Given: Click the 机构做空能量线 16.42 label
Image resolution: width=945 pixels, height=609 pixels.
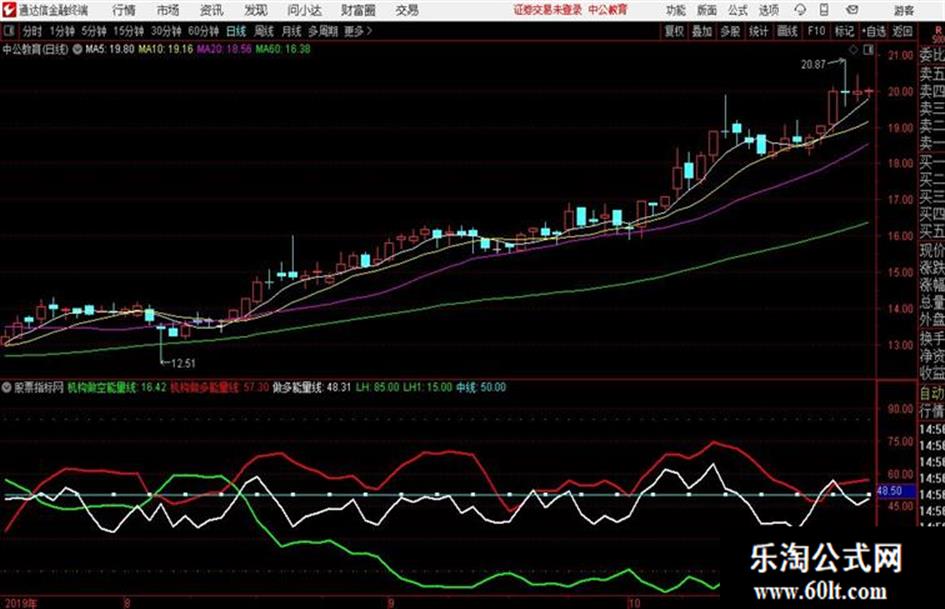Looking at the screenshot, I should (116, 388).
